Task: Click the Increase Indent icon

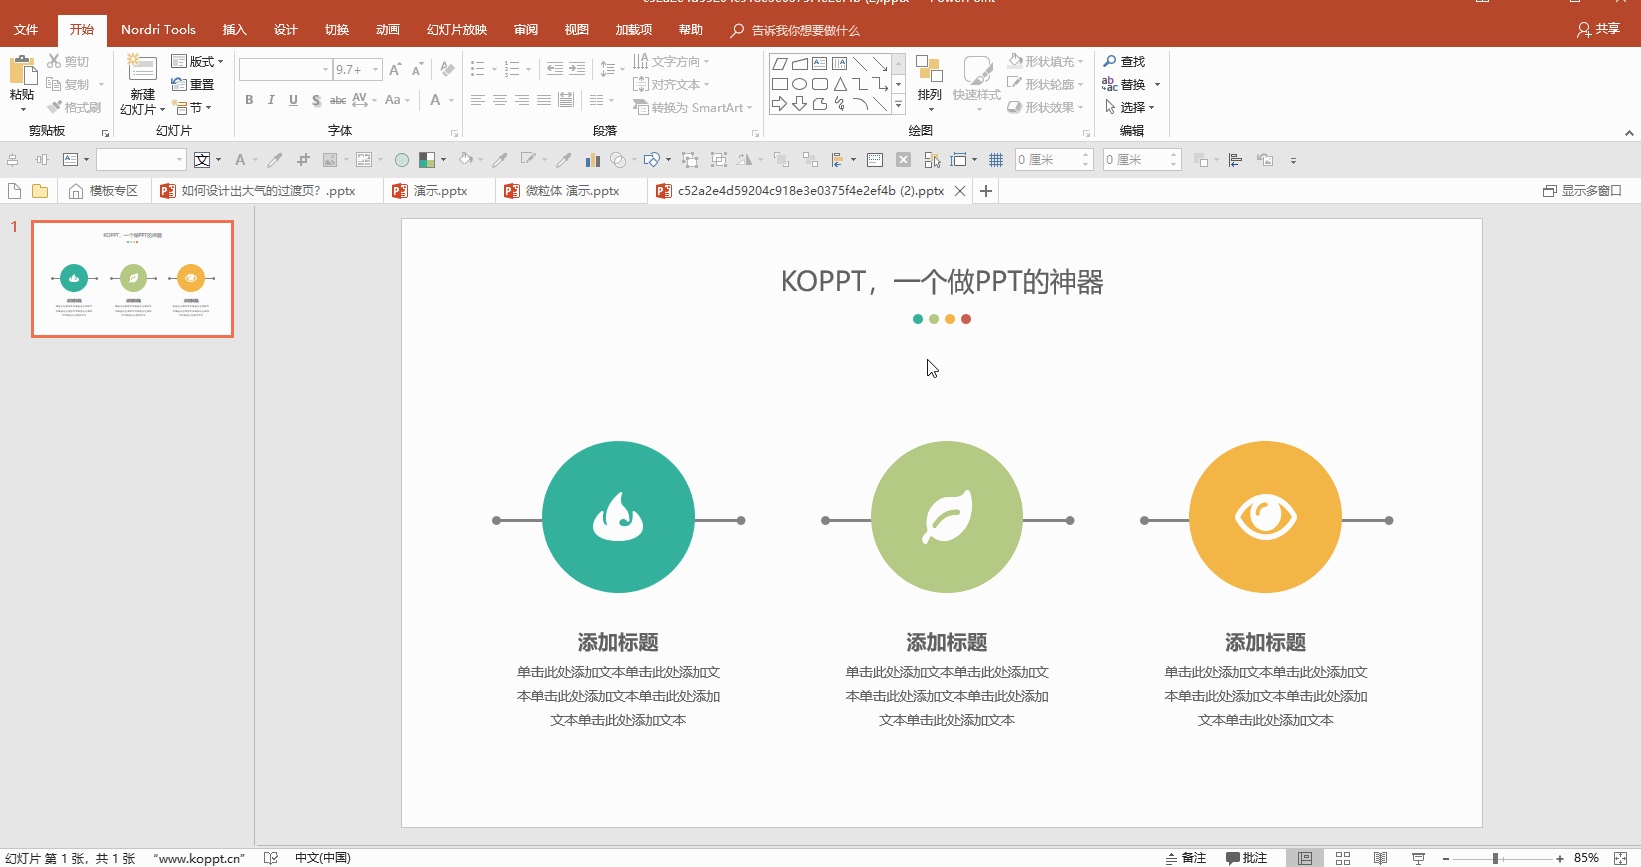Action: pos(577,69)
